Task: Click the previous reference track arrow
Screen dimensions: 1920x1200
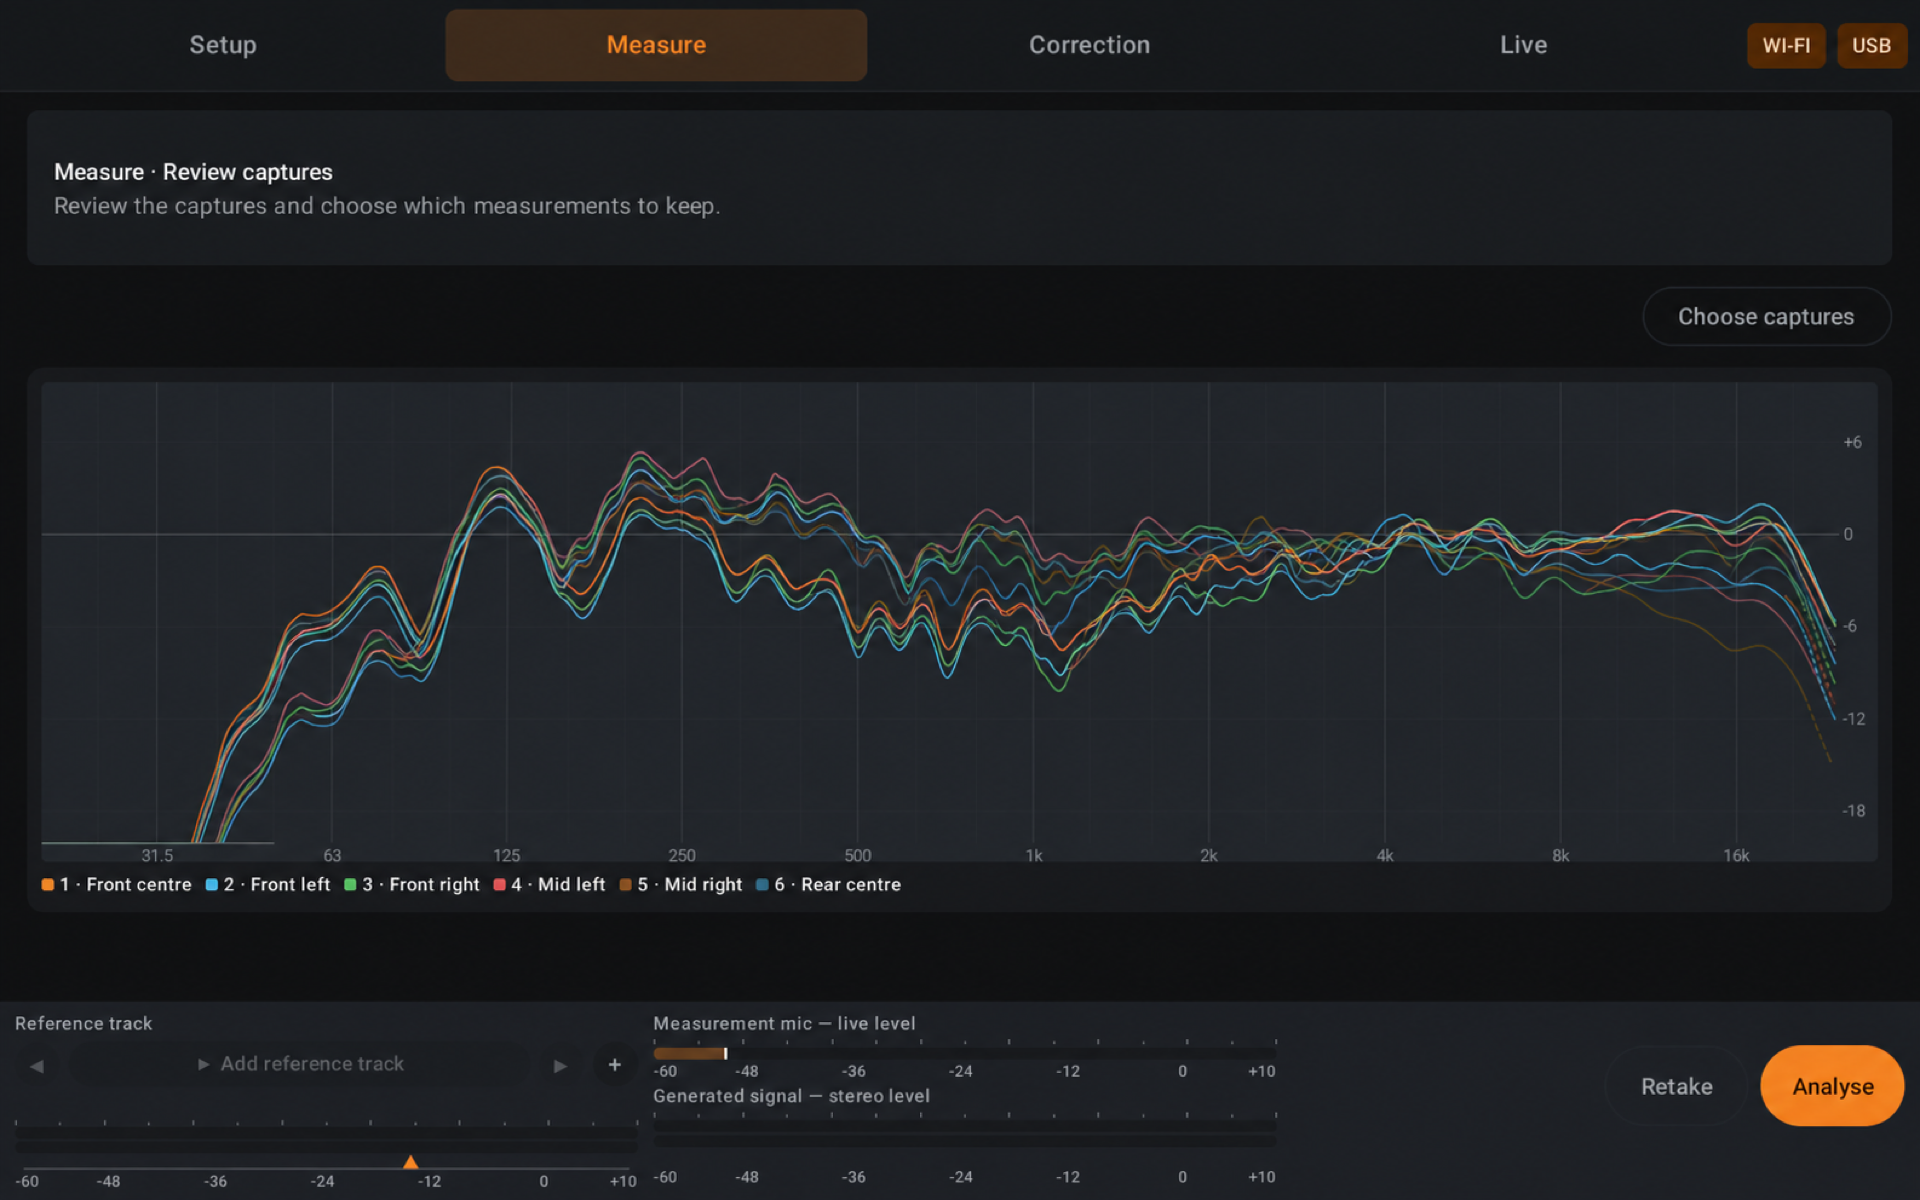Action: 37,1066
